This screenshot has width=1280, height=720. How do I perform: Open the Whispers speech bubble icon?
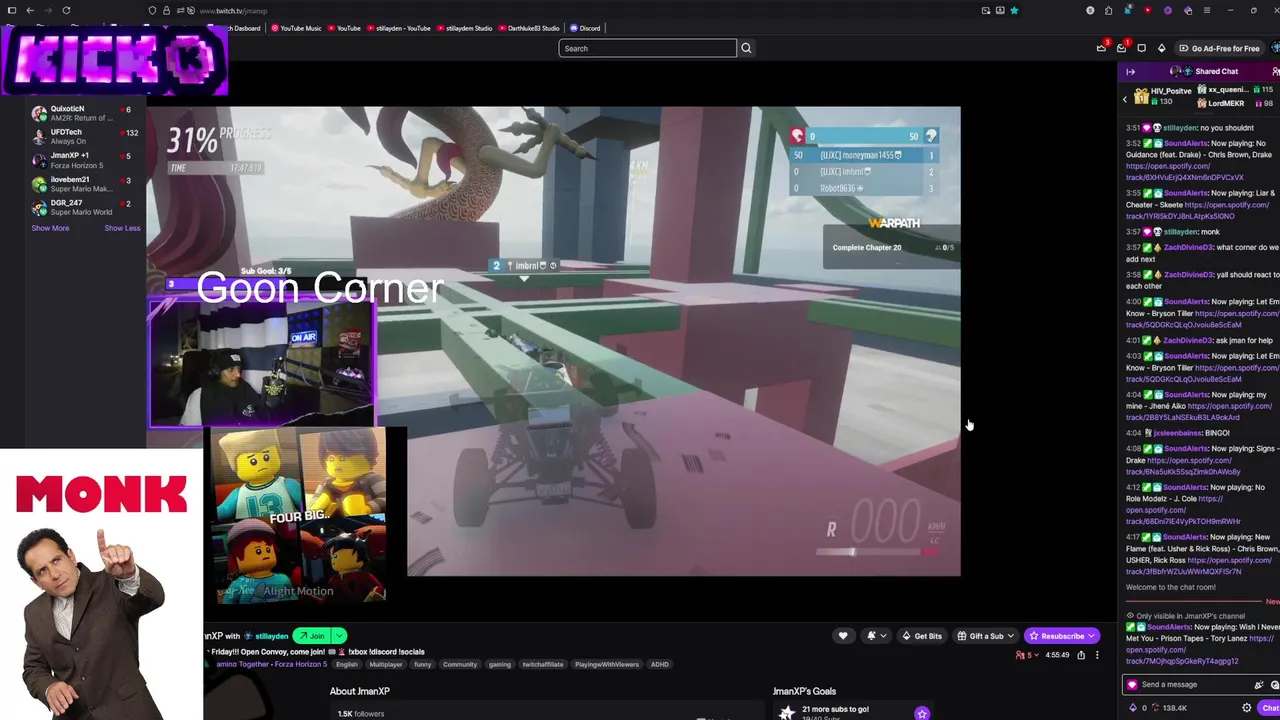pos(1141,48)
